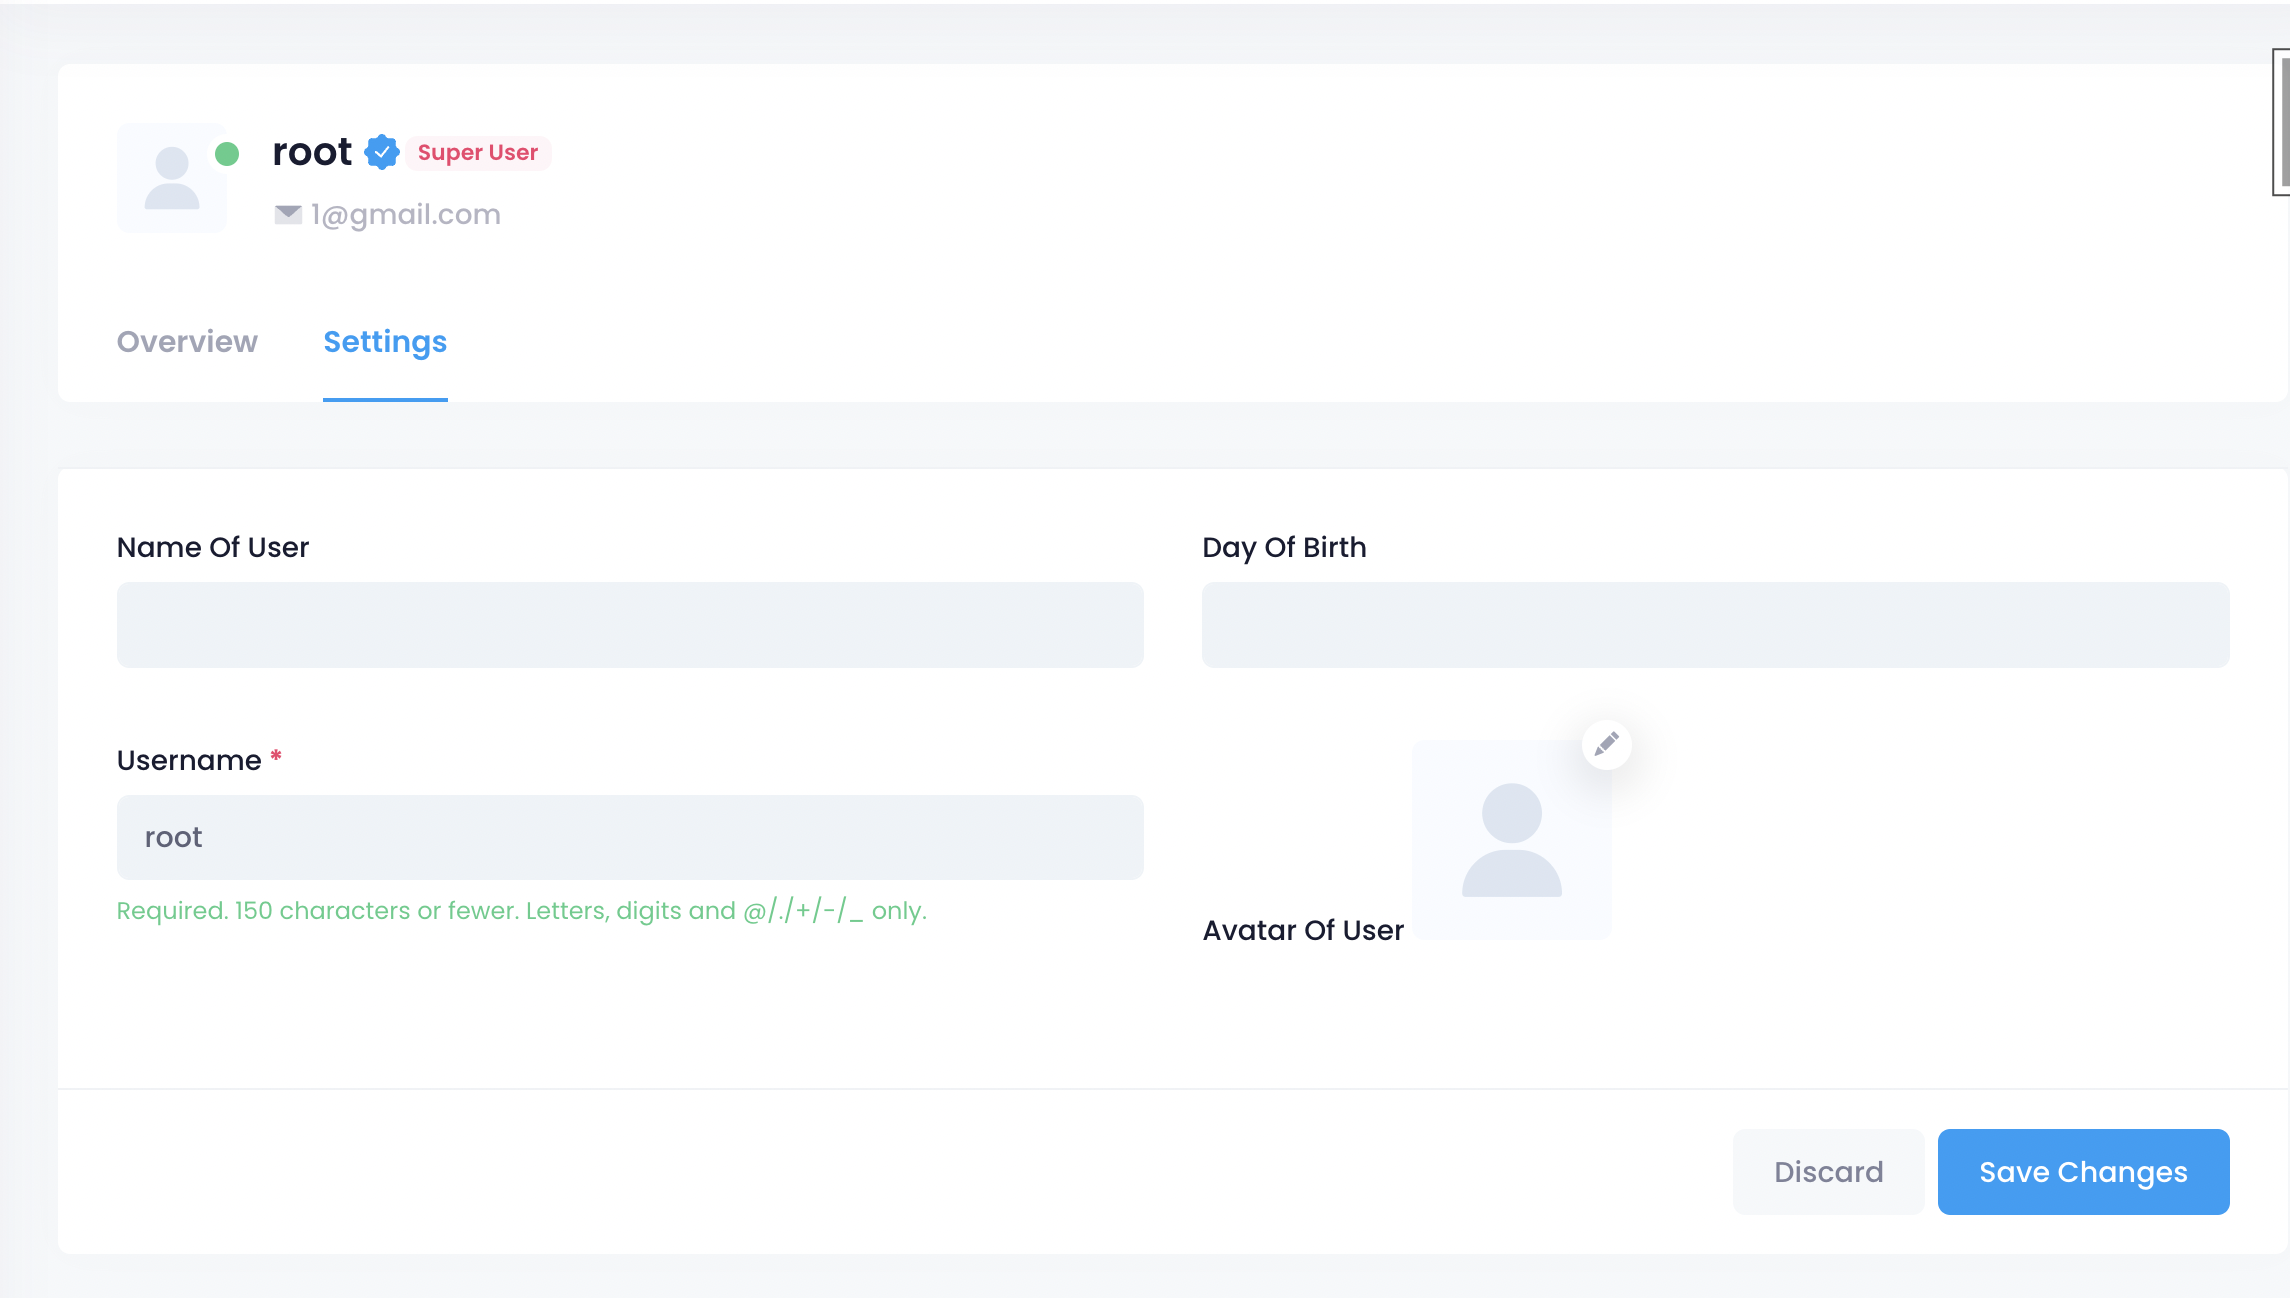
Task: Click the root profile name heading
Action: coord(312,152)
